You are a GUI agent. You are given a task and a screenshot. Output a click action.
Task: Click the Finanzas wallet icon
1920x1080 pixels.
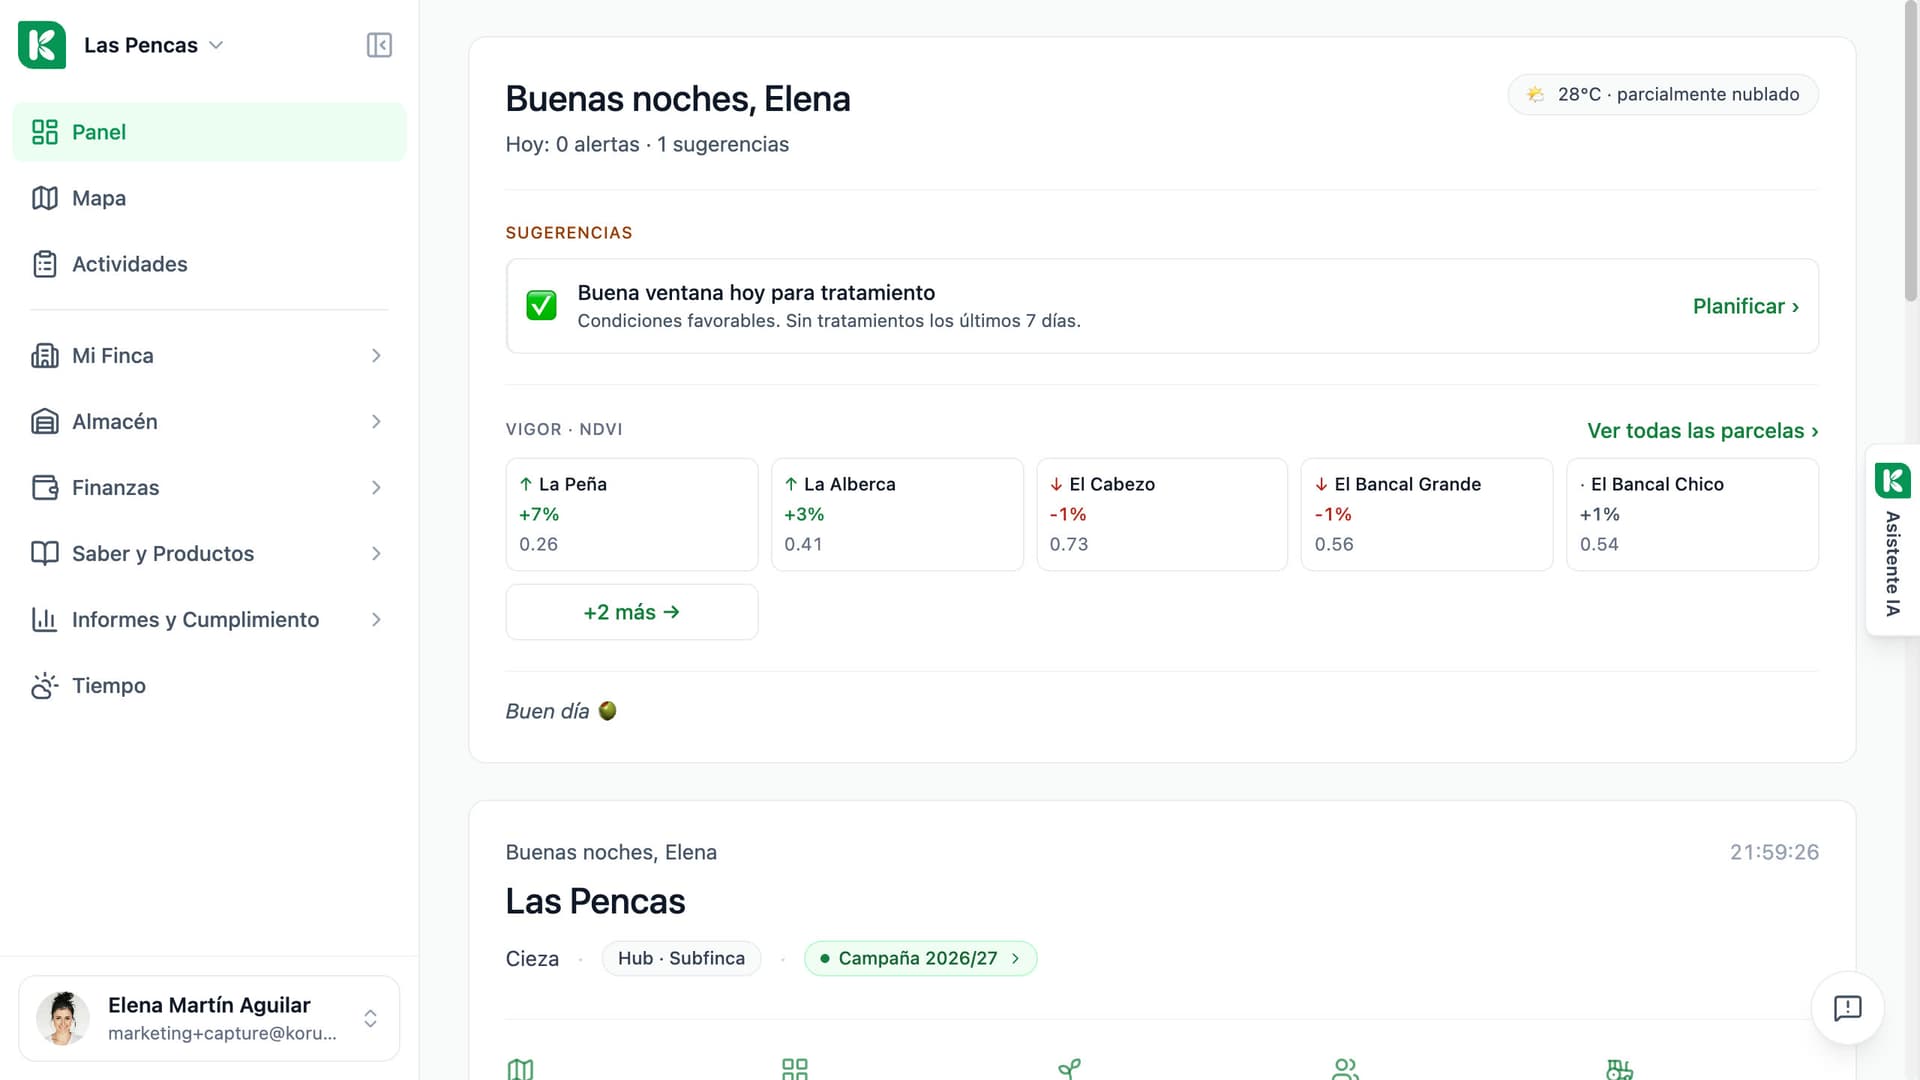coord(45,488)
